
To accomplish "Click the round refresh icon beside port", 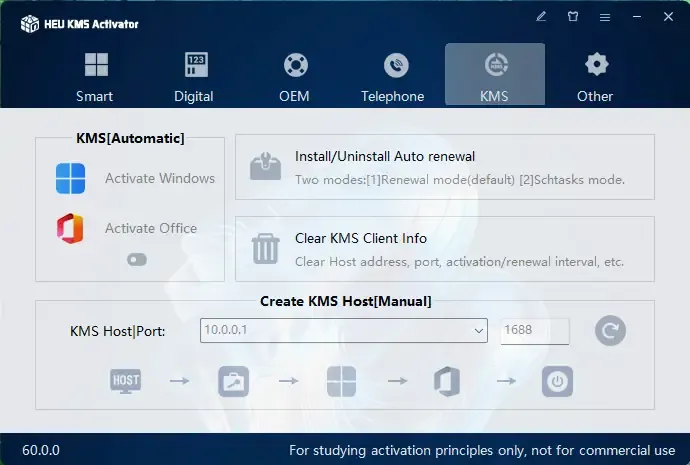I will [x=610, y=330].
